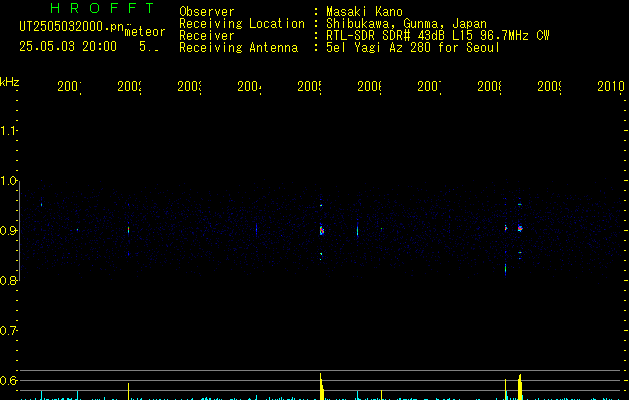Click the green 'meteor' label

[x=145, y=32]
